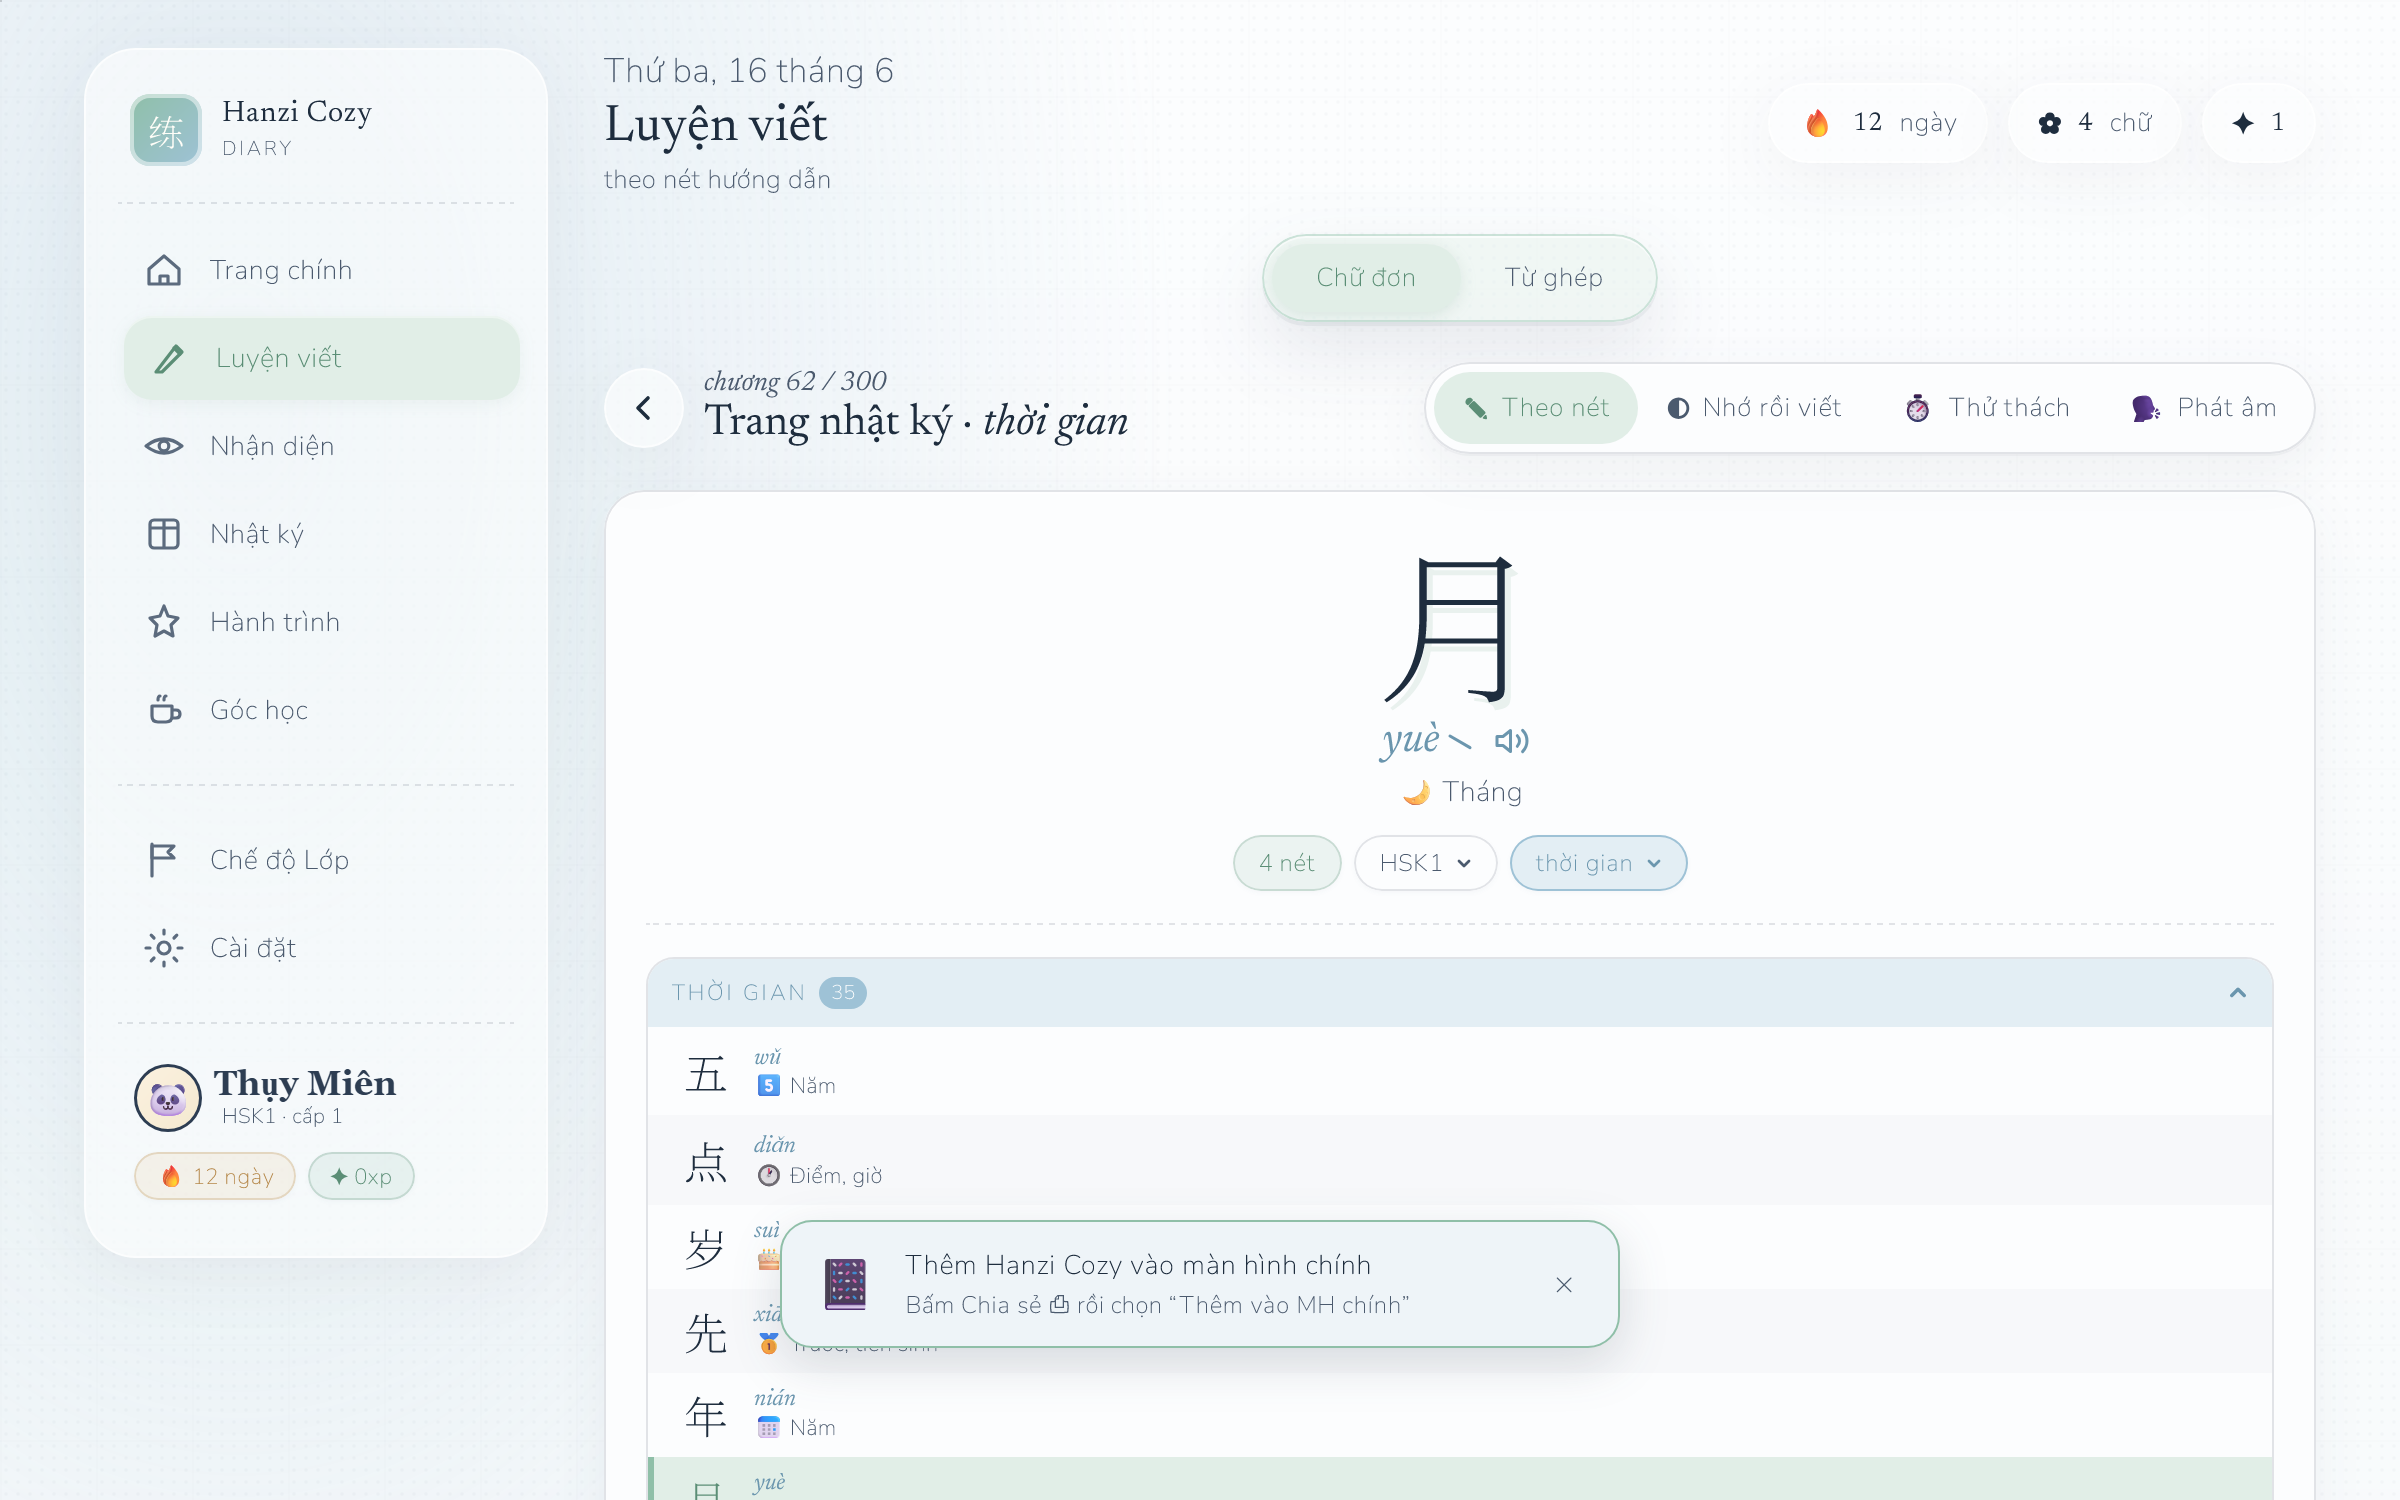Click the table icon beside Nhật ký
Screen dimensions: 2400x1500
coord(164,534)
